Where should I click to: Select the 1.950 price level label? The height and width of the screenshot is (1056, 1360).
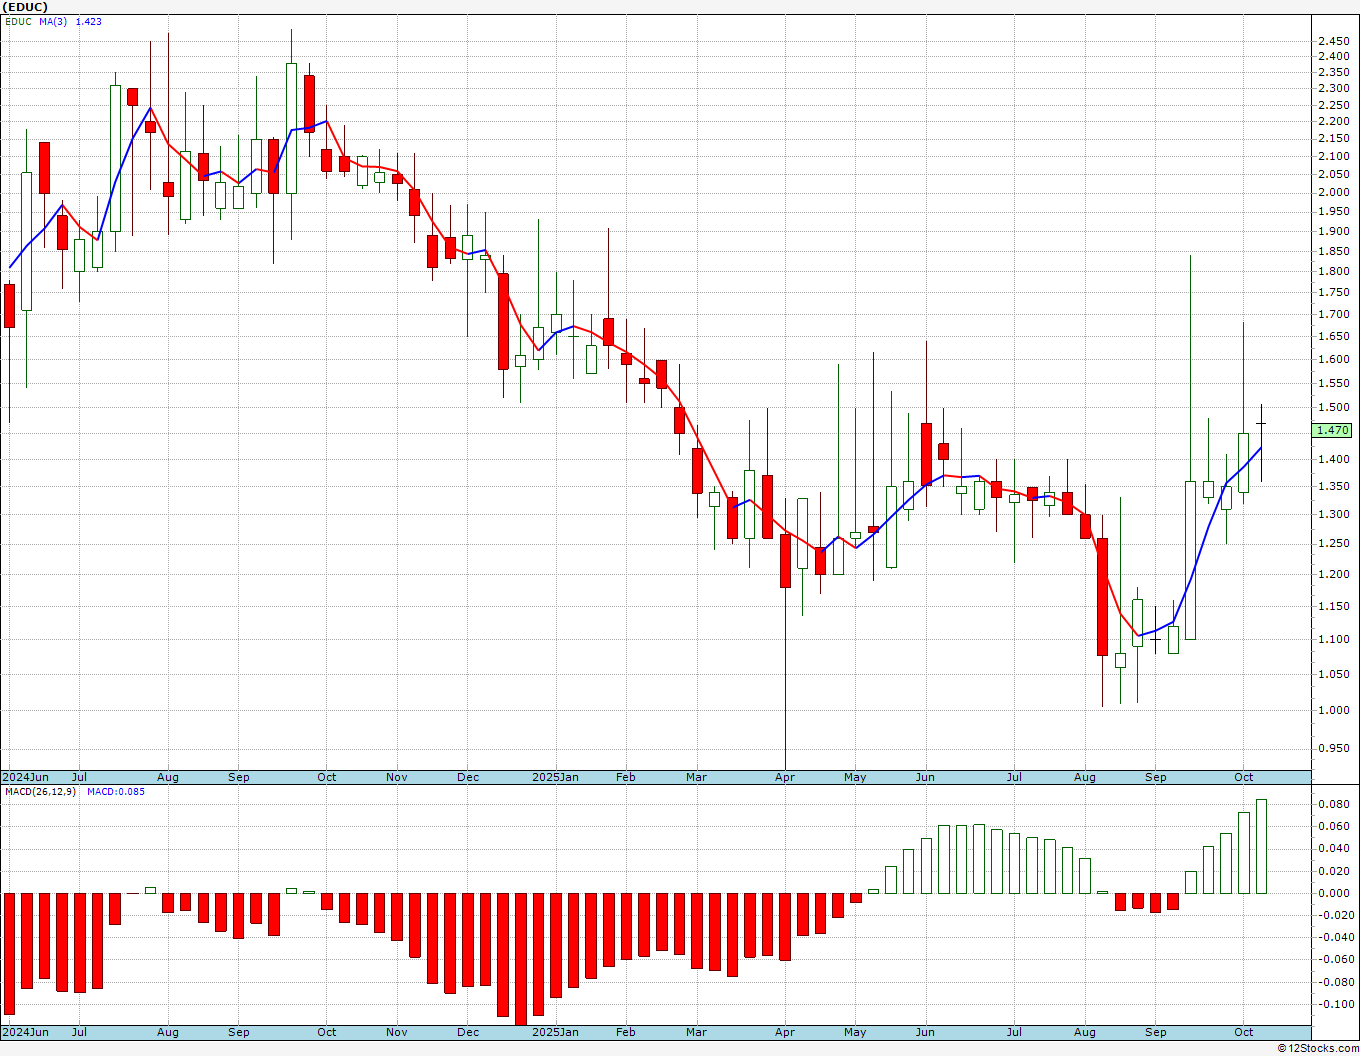1333,211
